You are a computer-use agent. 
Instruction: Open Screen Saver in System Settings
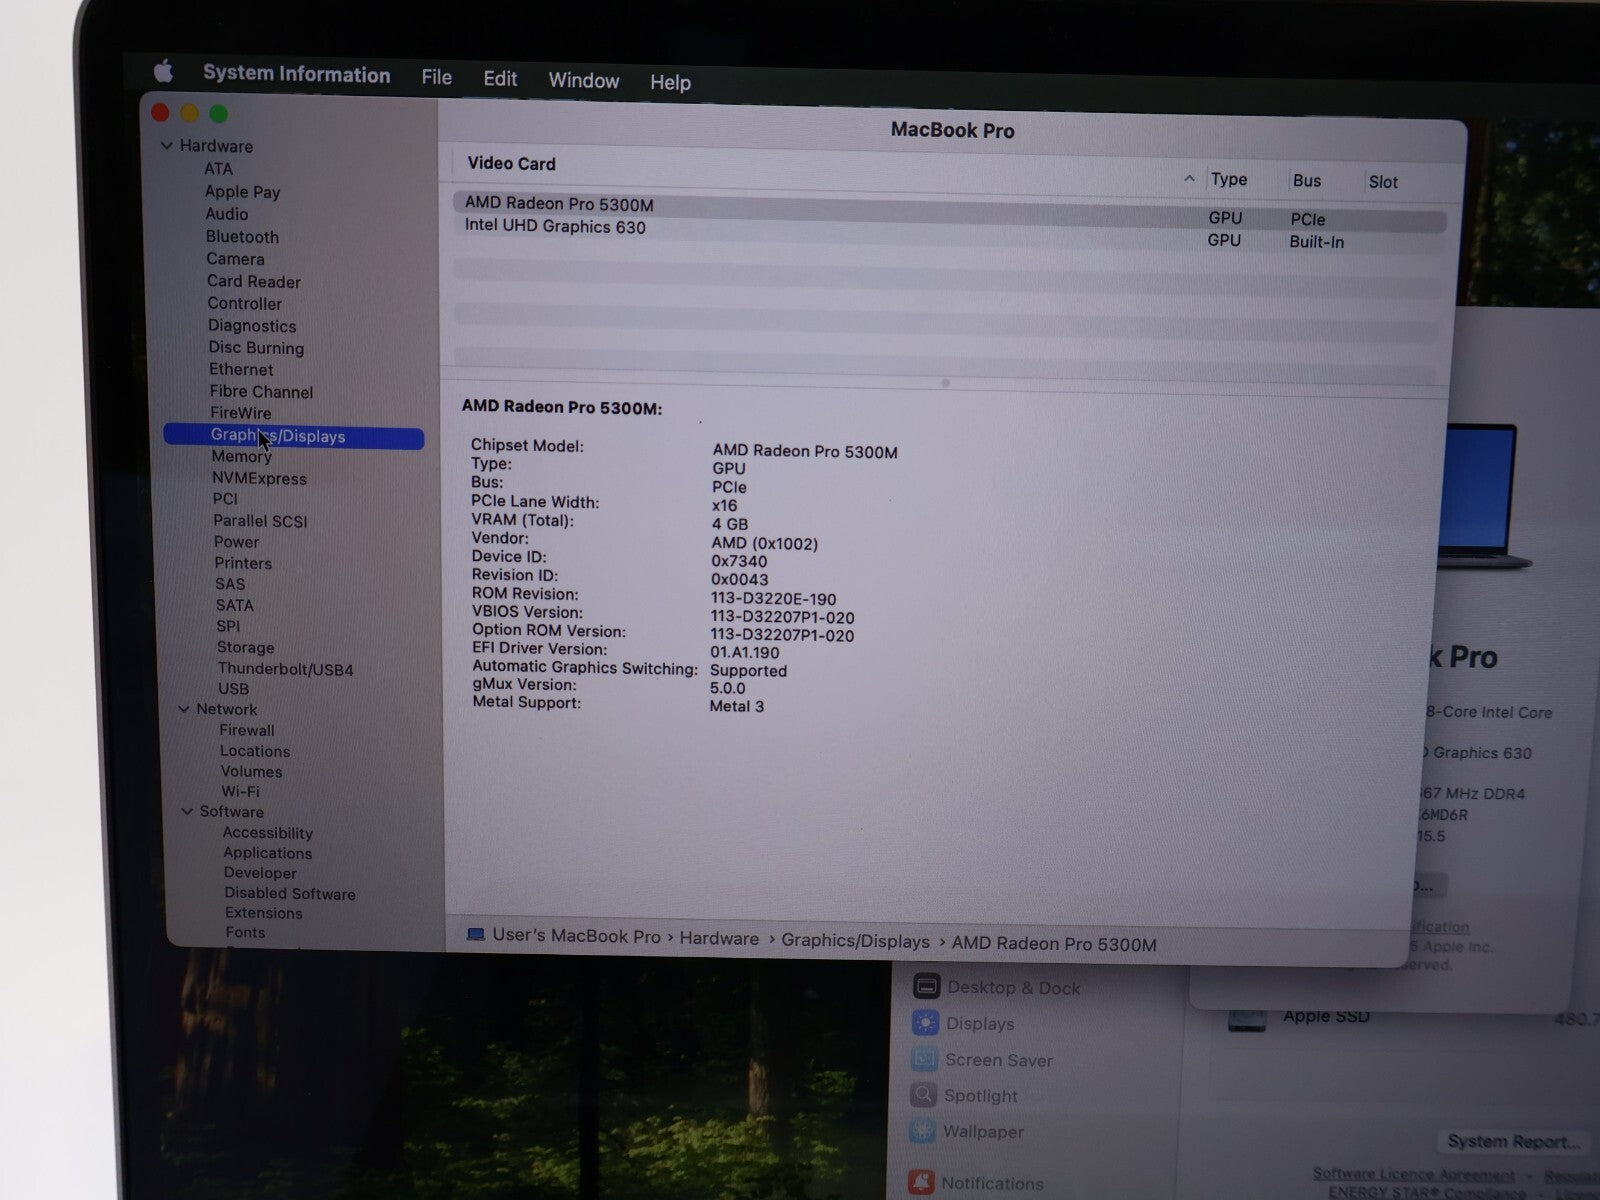982,1060
